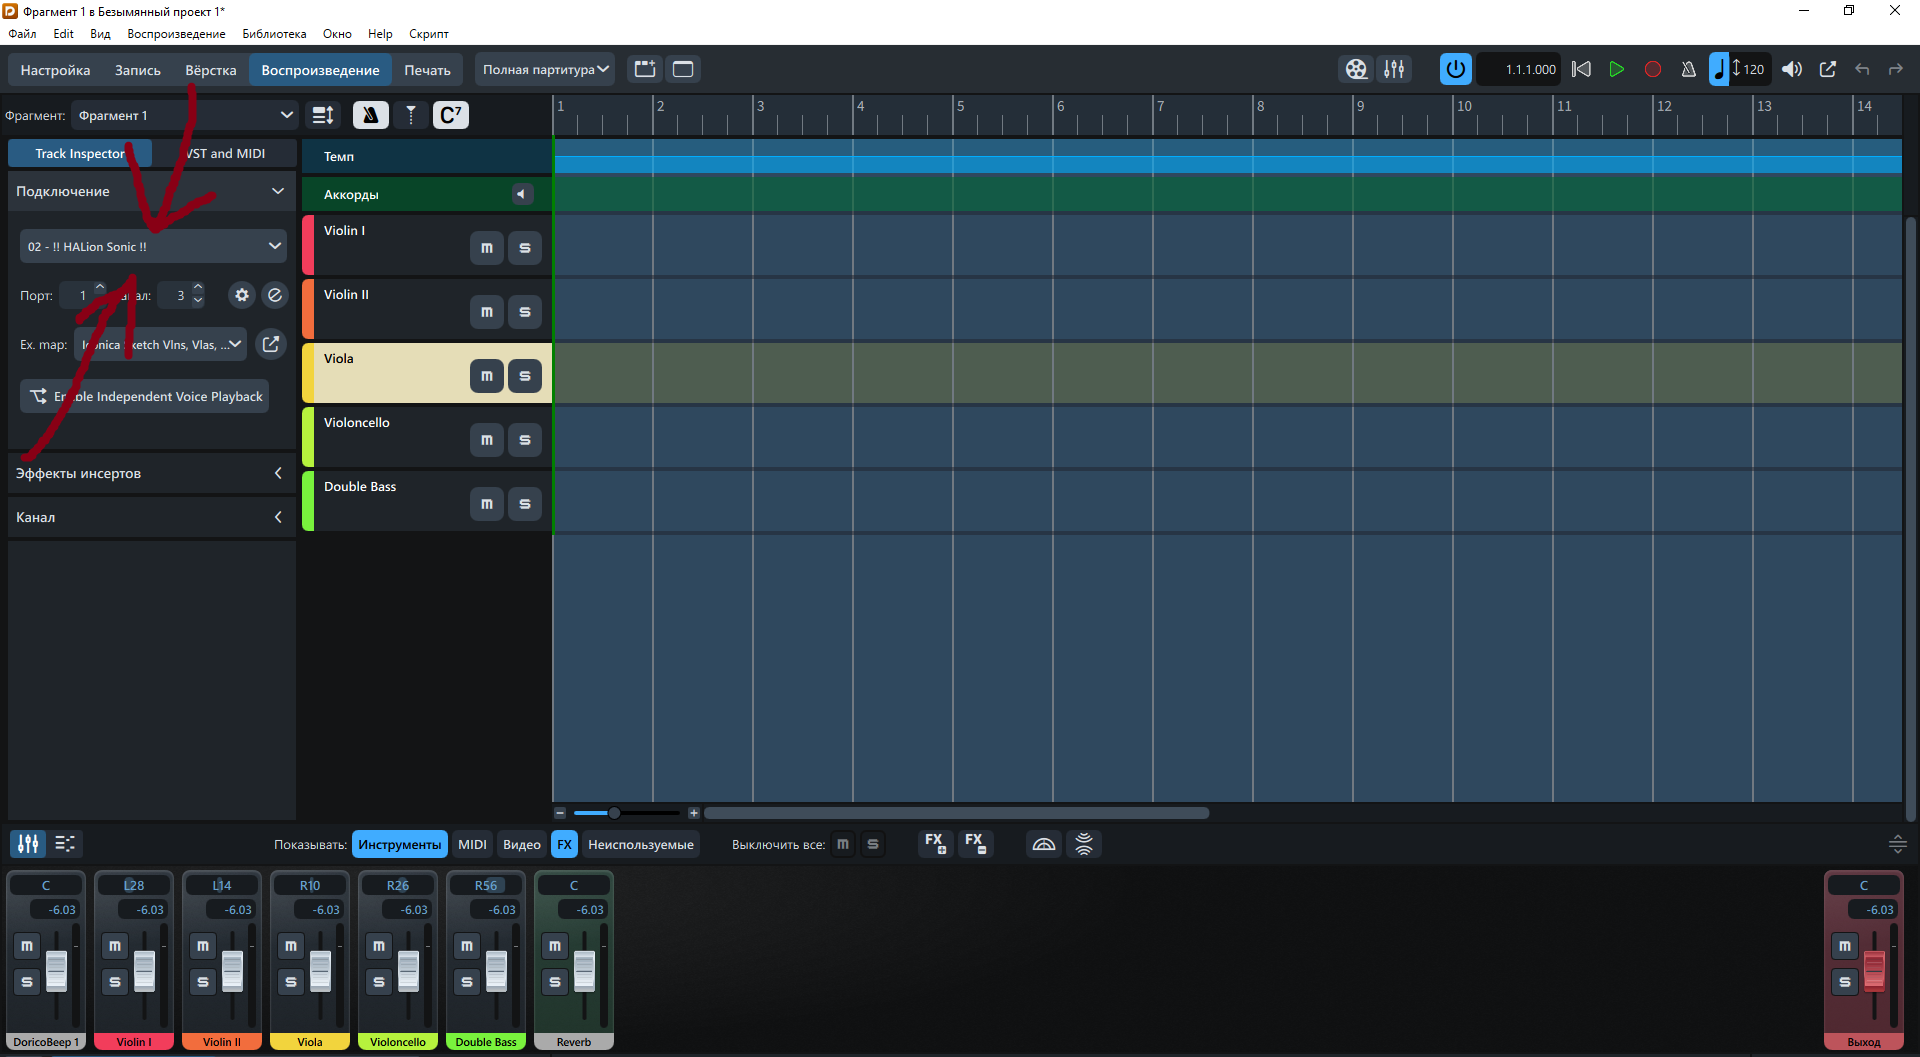Open the 02 - HALion Sonic plugin dropdown
This screenshot has height=1057, width=1920.
coord(153,246)
